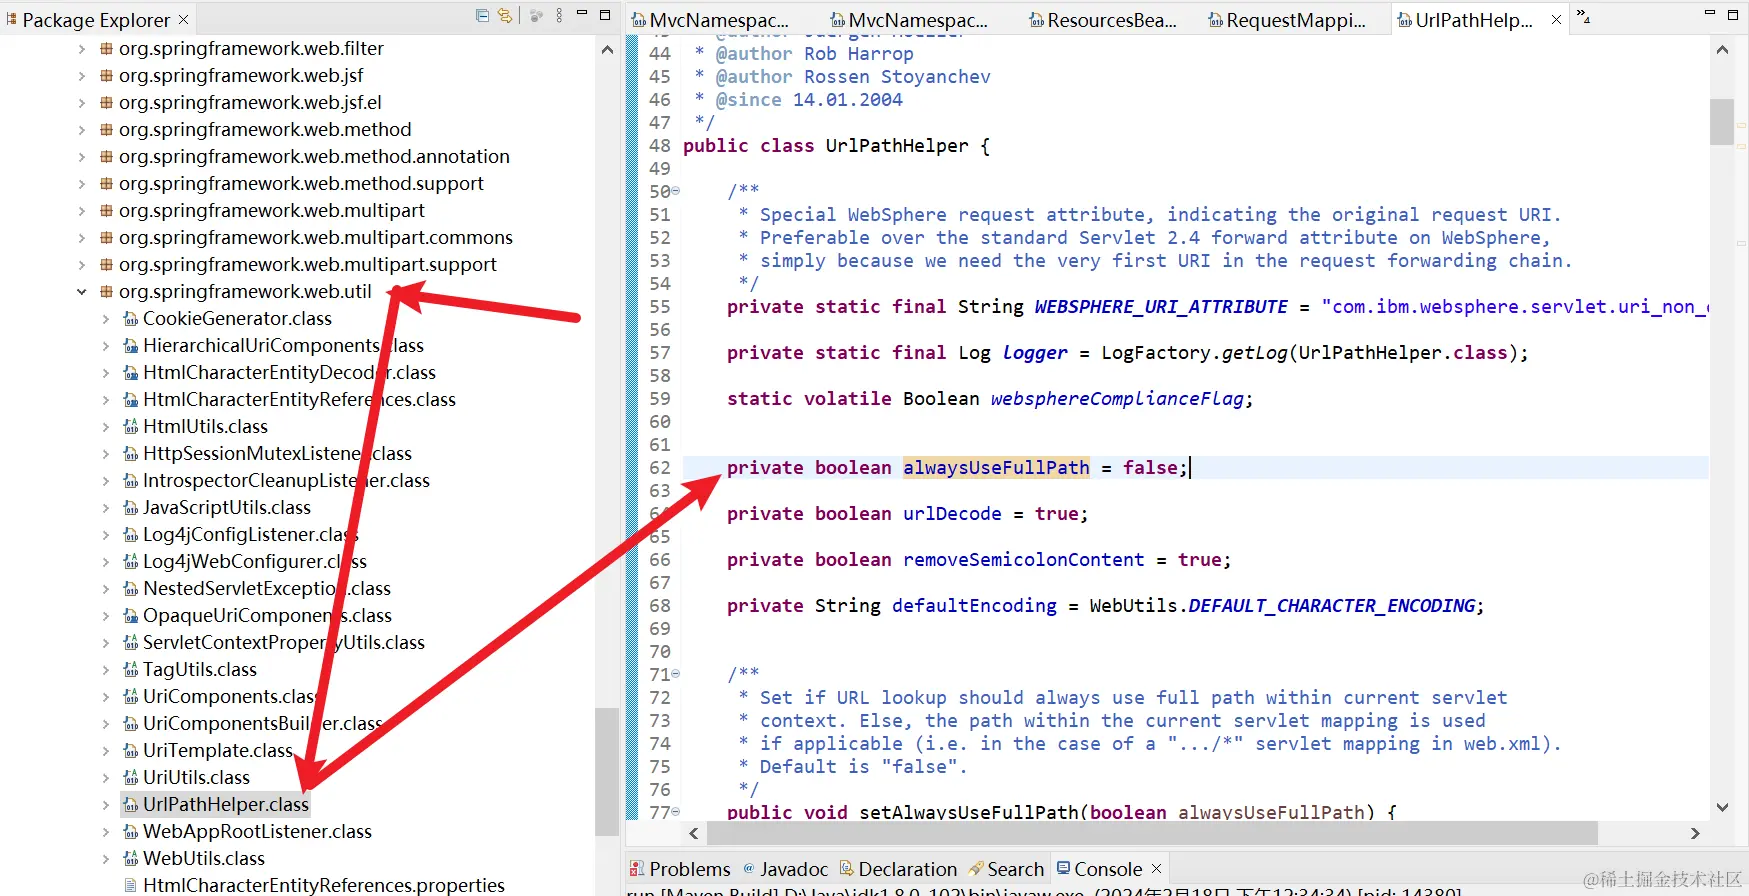Switch to the first MvcNamespac... editor tab
This screenshot has height=896, width=1749.
click(713, 20)
